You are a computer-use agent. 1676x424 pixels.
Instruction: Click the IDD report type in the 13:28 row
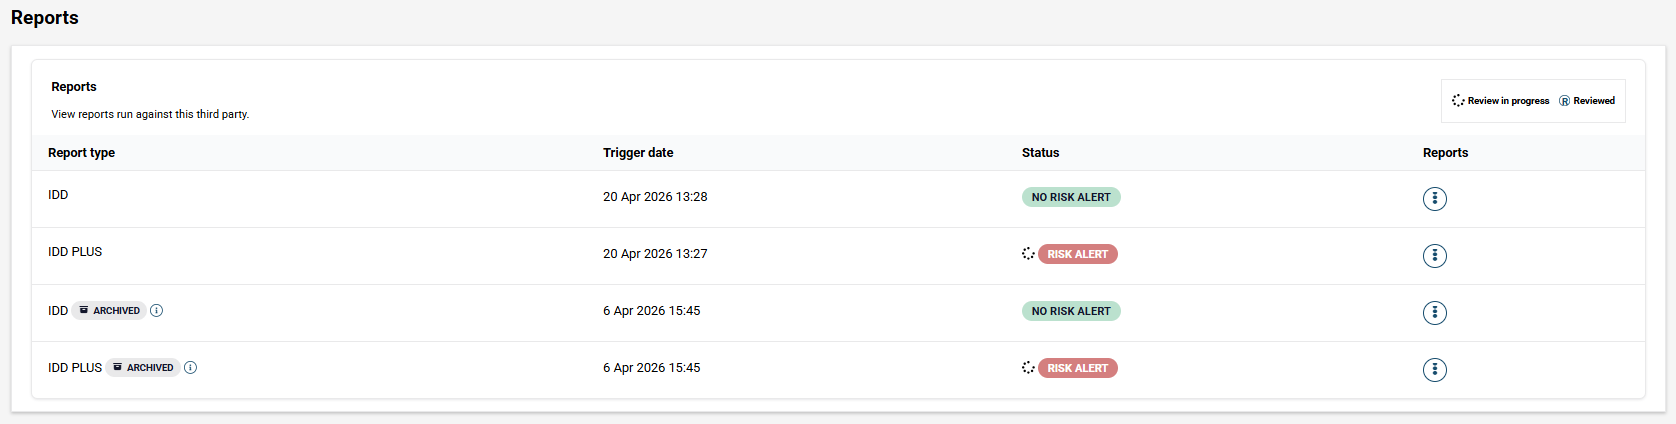pos(58,194)
